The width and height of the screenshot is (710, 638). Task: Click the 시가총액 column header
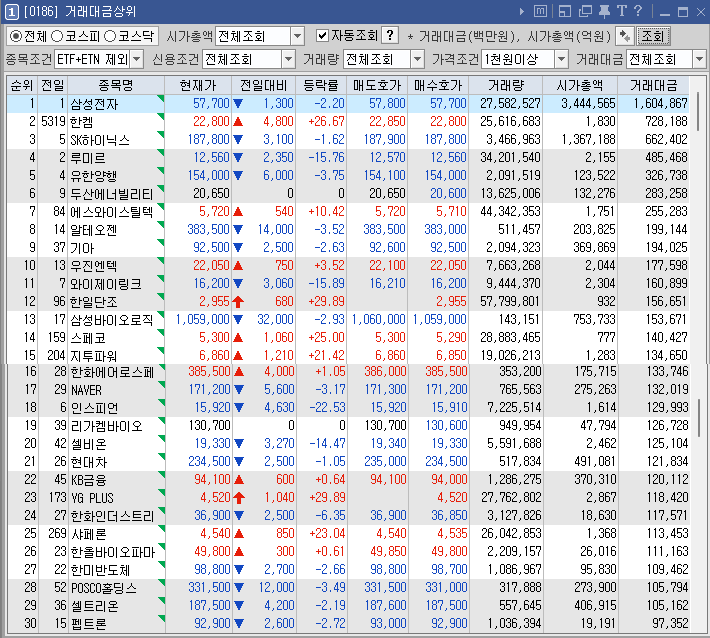(580, 85)
